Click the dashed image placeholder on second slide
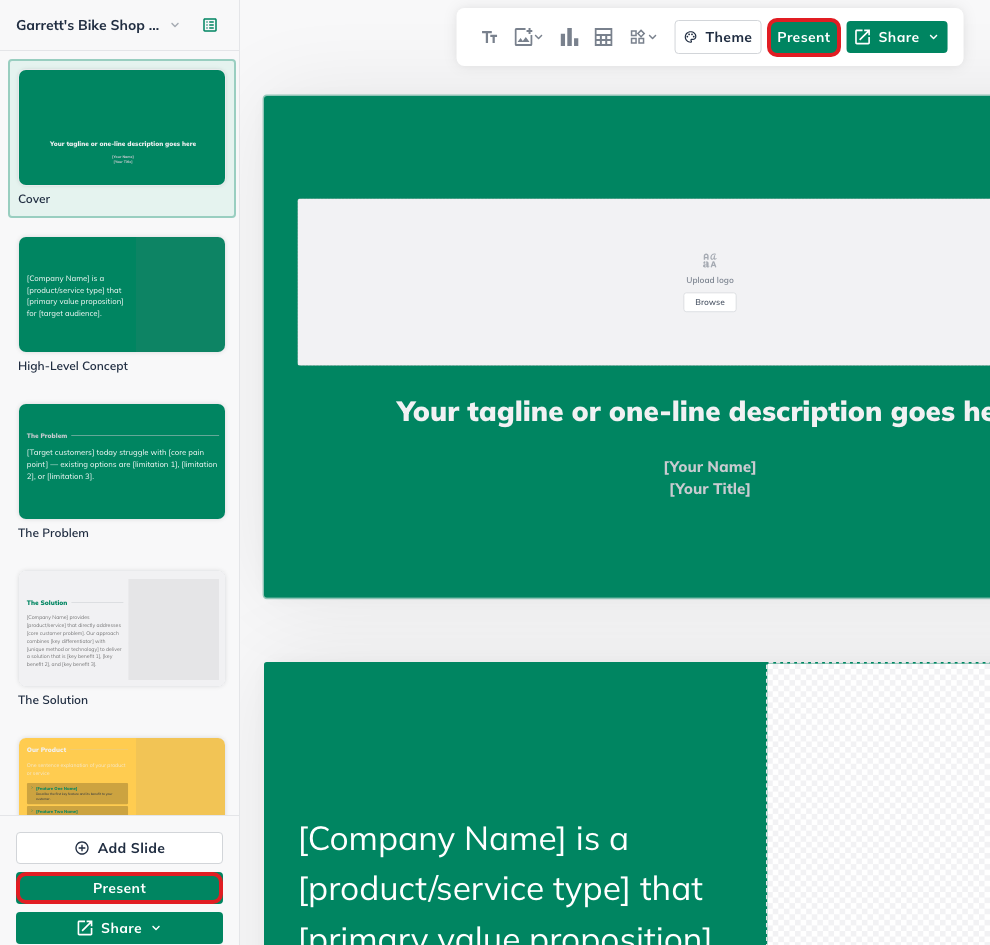The height and width of the screenshot is (945, 990). coord(878,804)
